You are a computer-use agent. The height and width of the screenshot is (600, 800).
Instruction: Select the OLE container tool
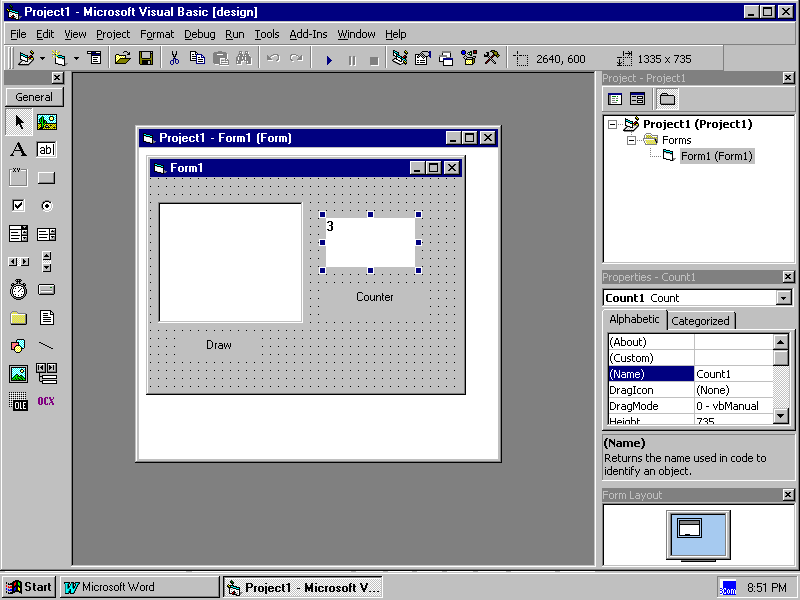coord(19,402)
